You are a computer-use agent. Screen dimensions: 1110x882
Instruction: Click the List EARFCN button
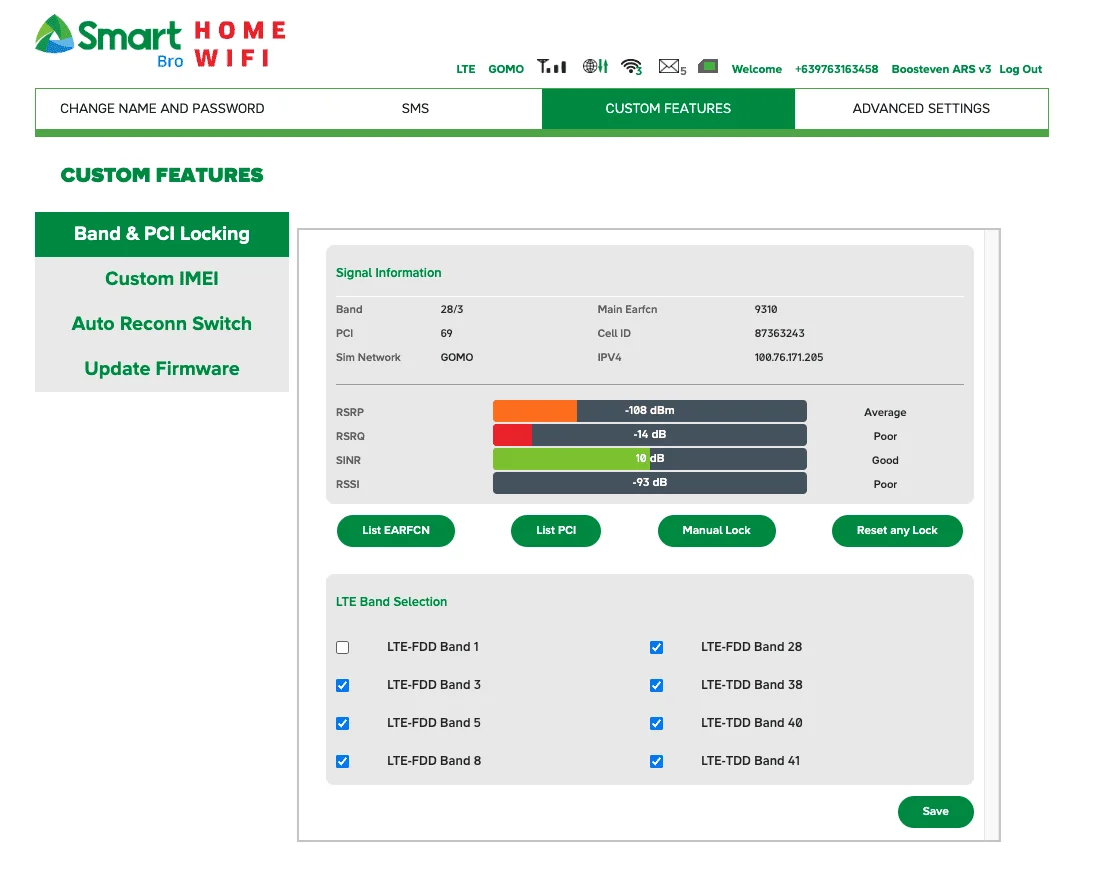tap(396, 531)
